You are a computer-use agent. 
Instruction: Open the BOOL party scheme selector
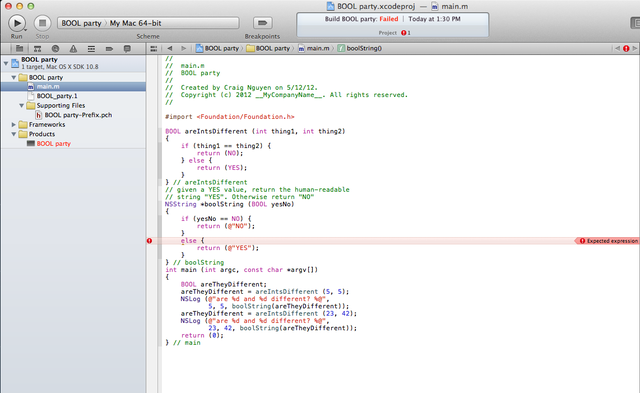click(81, 23)
